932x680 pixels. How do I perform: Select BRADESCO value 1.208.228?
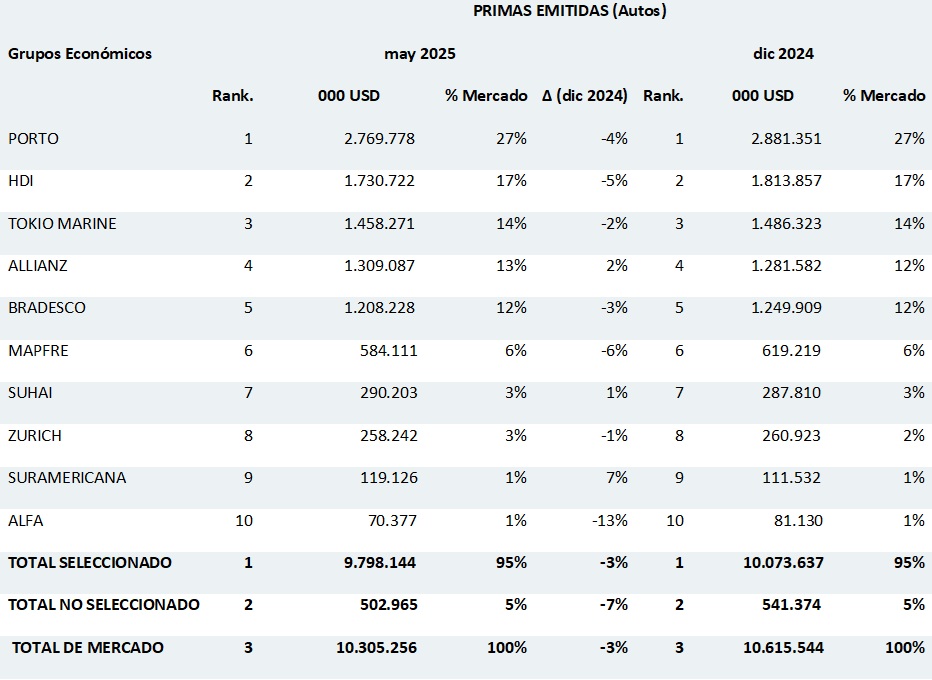(379, 307)
